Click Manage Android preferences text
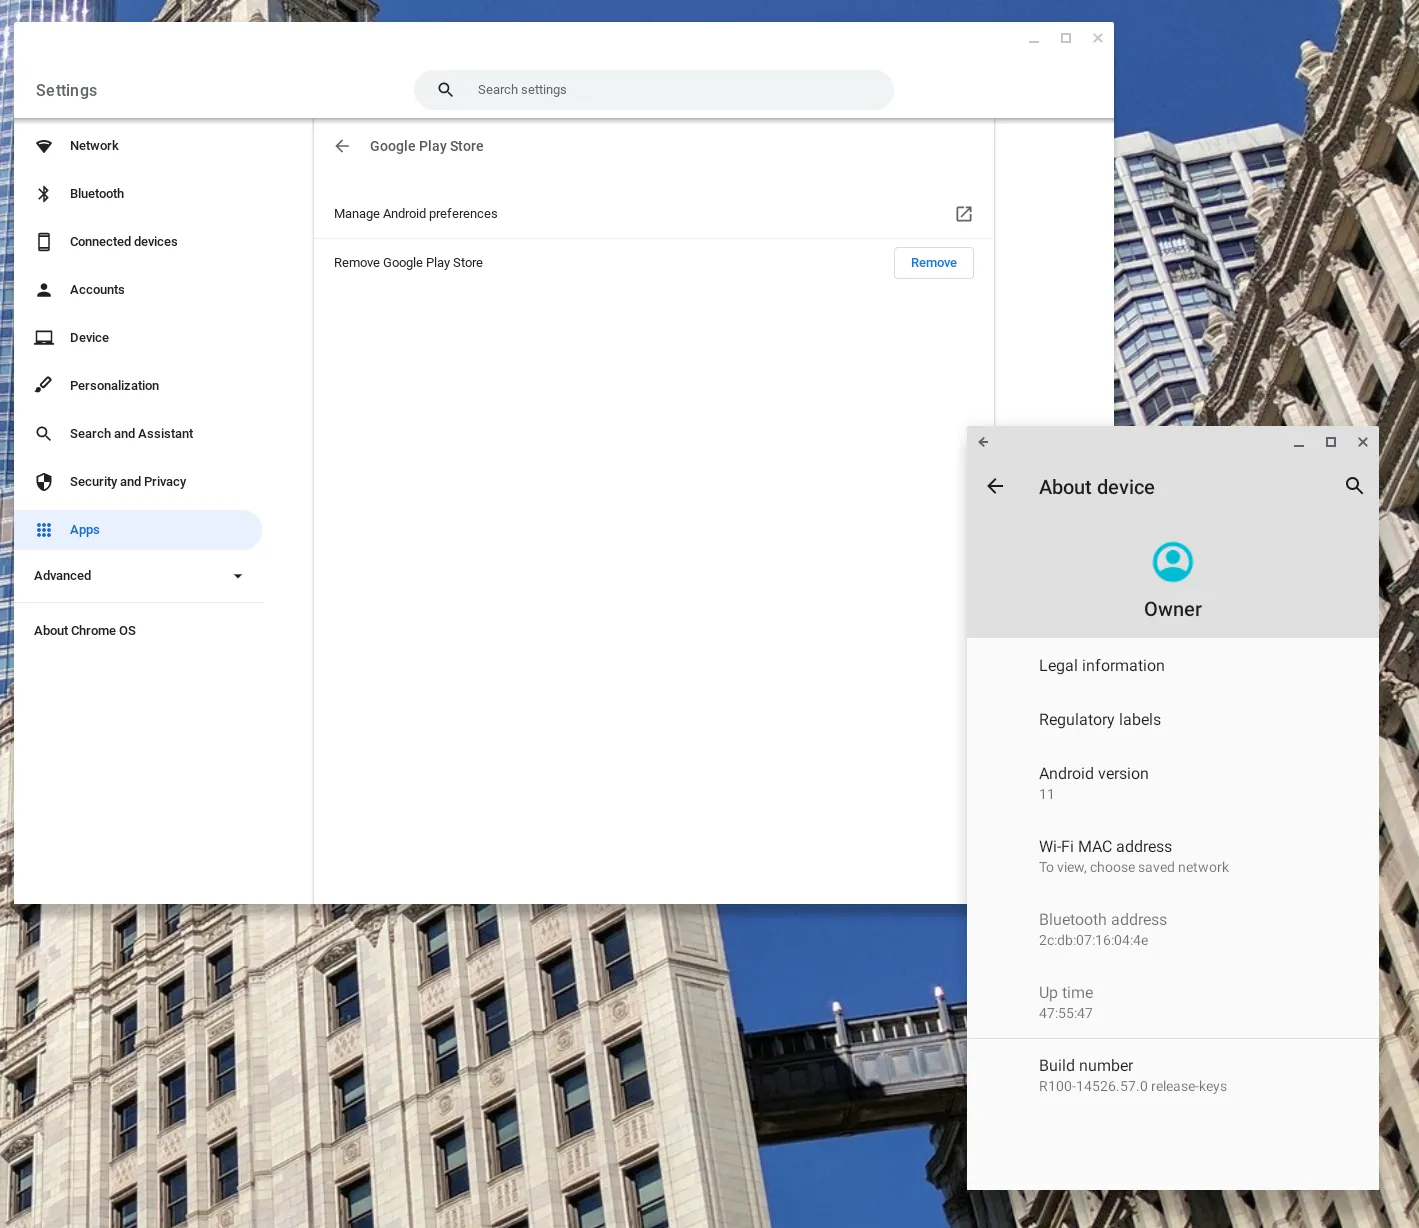The height and width of the screenshot is (1228, 1419). 416,214
